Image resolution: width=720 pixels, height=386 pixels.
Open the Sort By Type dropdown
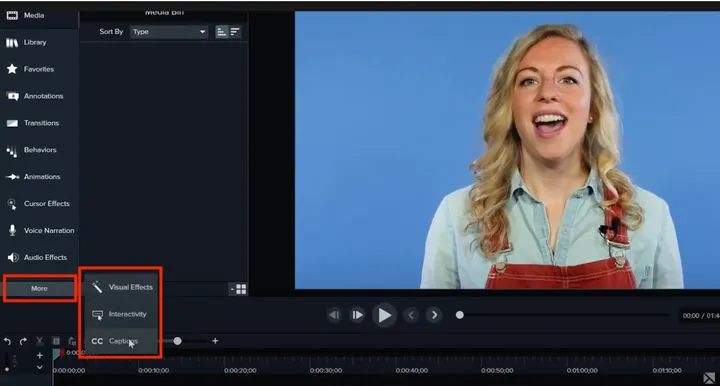169,32
